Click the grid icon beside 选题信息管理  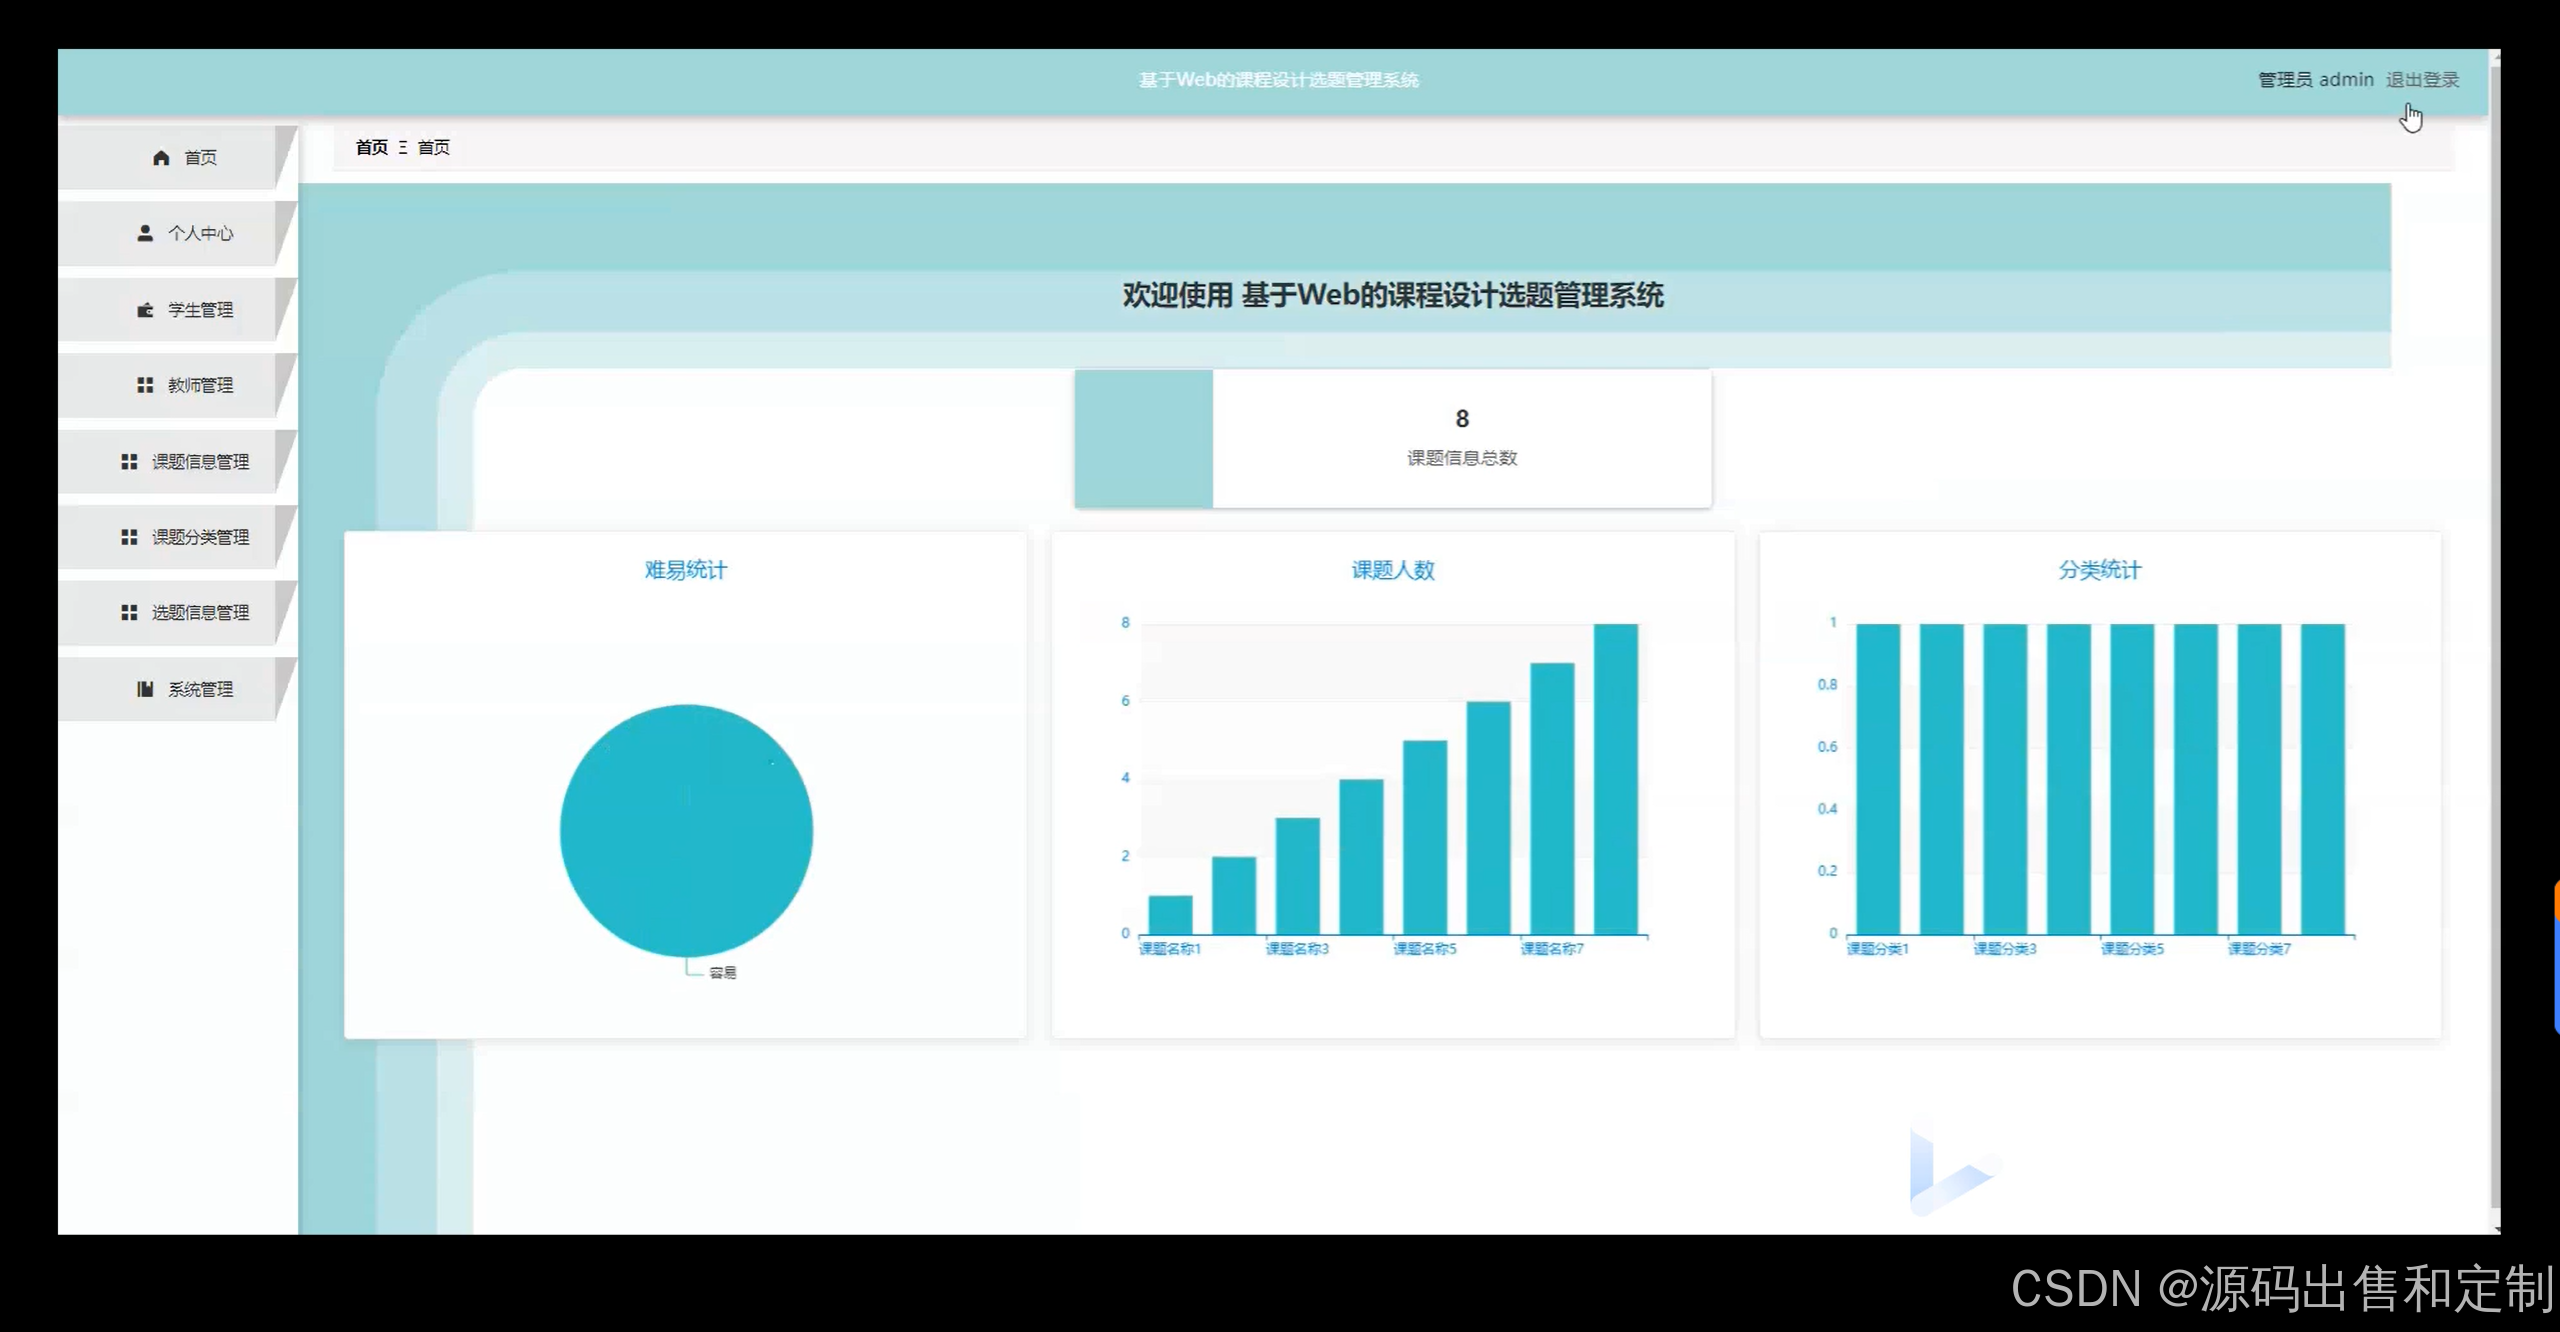point(129,612)
